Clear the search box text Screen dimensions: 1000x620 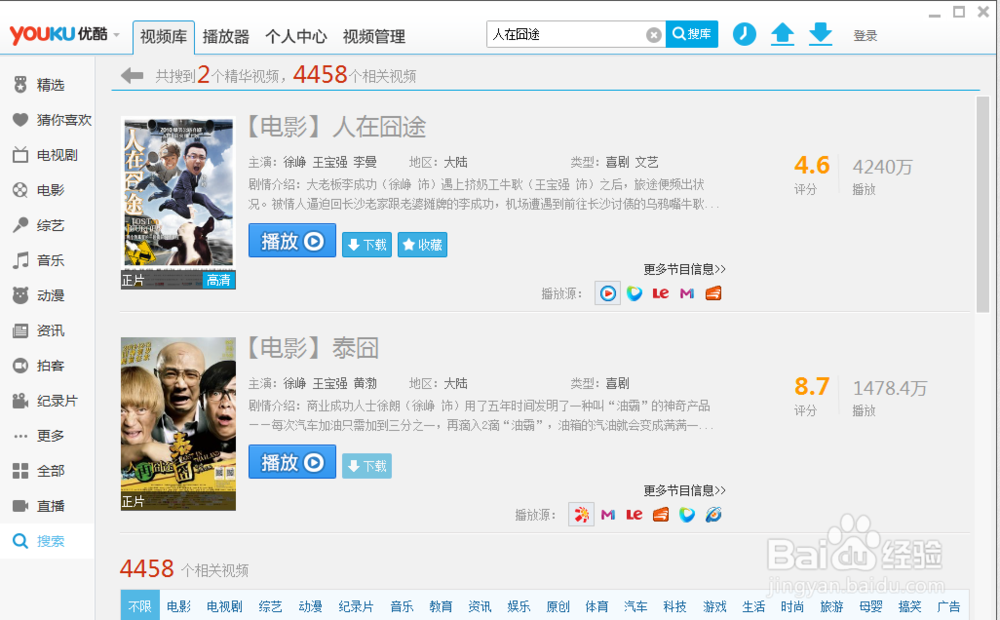pos(654,34)
